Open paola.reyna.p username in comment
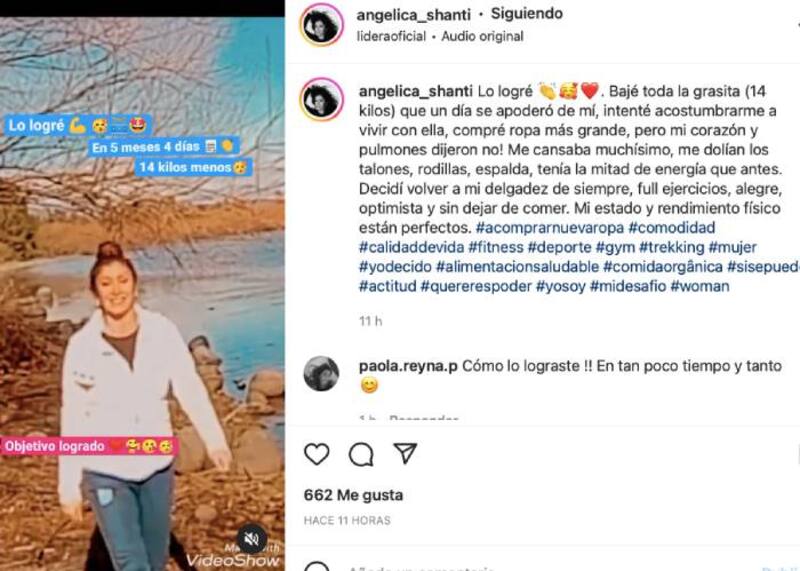The image size is (800, 571). tap(408, 366)
